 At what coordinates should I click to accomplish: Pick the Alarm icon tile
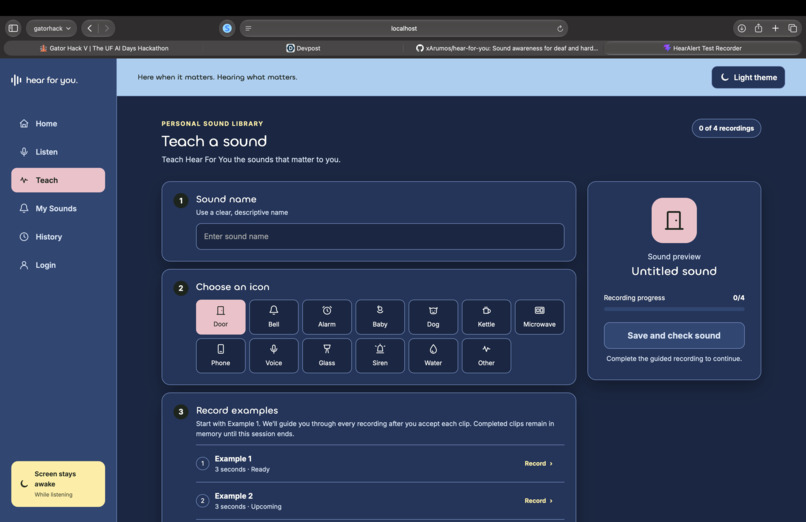click(x=327, y=317)
